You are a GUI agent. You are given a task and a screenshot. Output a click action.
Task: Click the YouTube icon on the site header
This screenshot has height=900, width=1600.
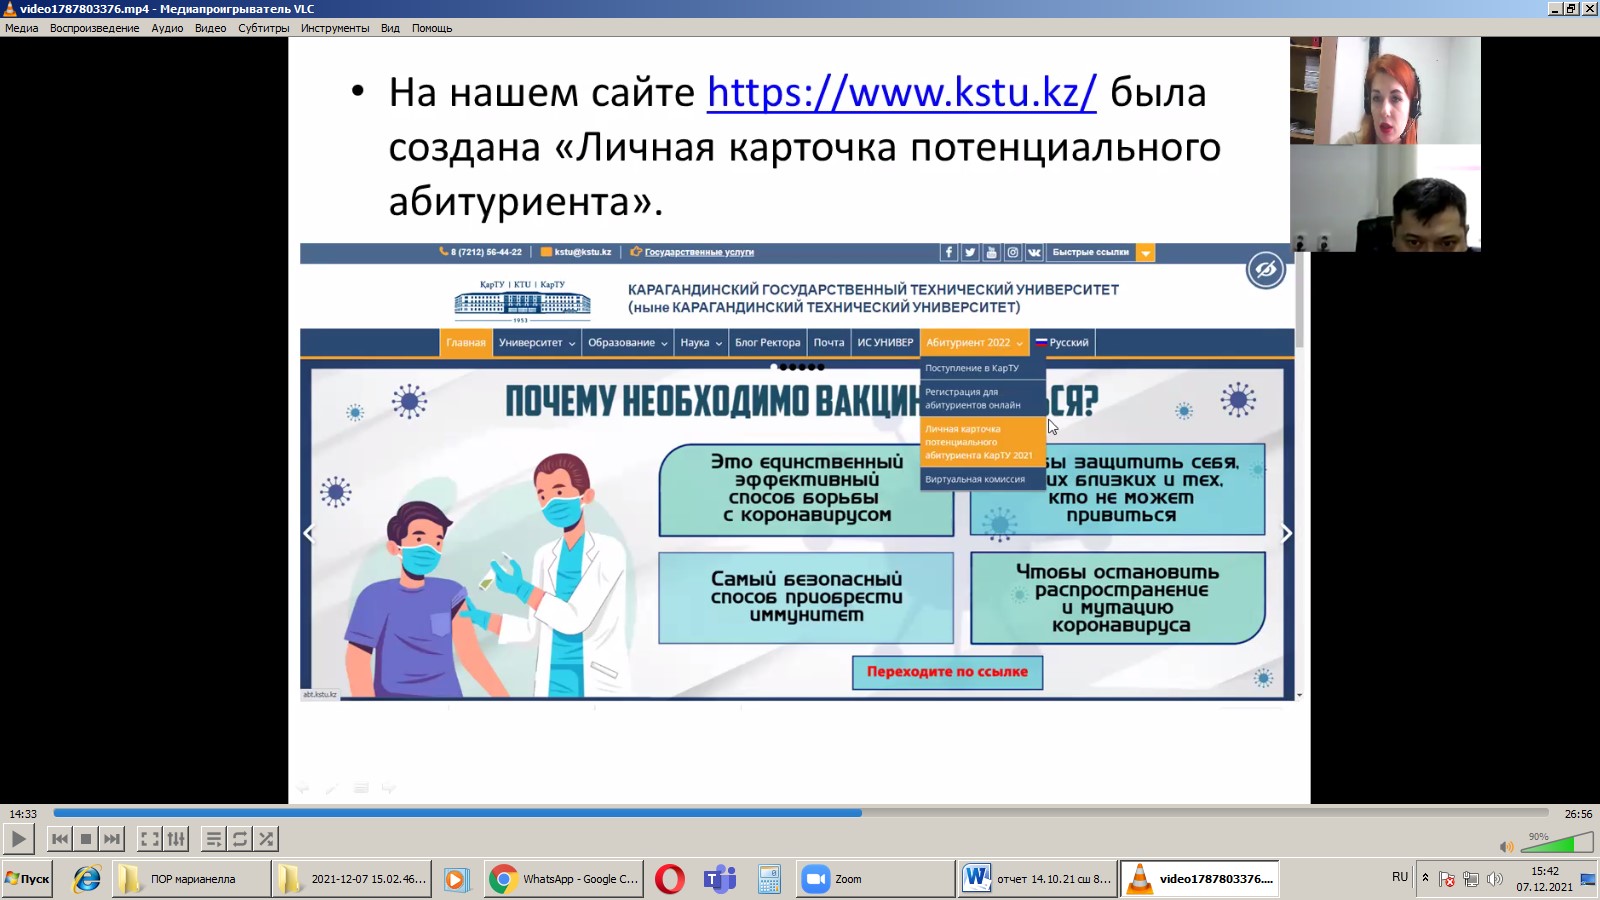pyautogui.click(x=991, y=252)
